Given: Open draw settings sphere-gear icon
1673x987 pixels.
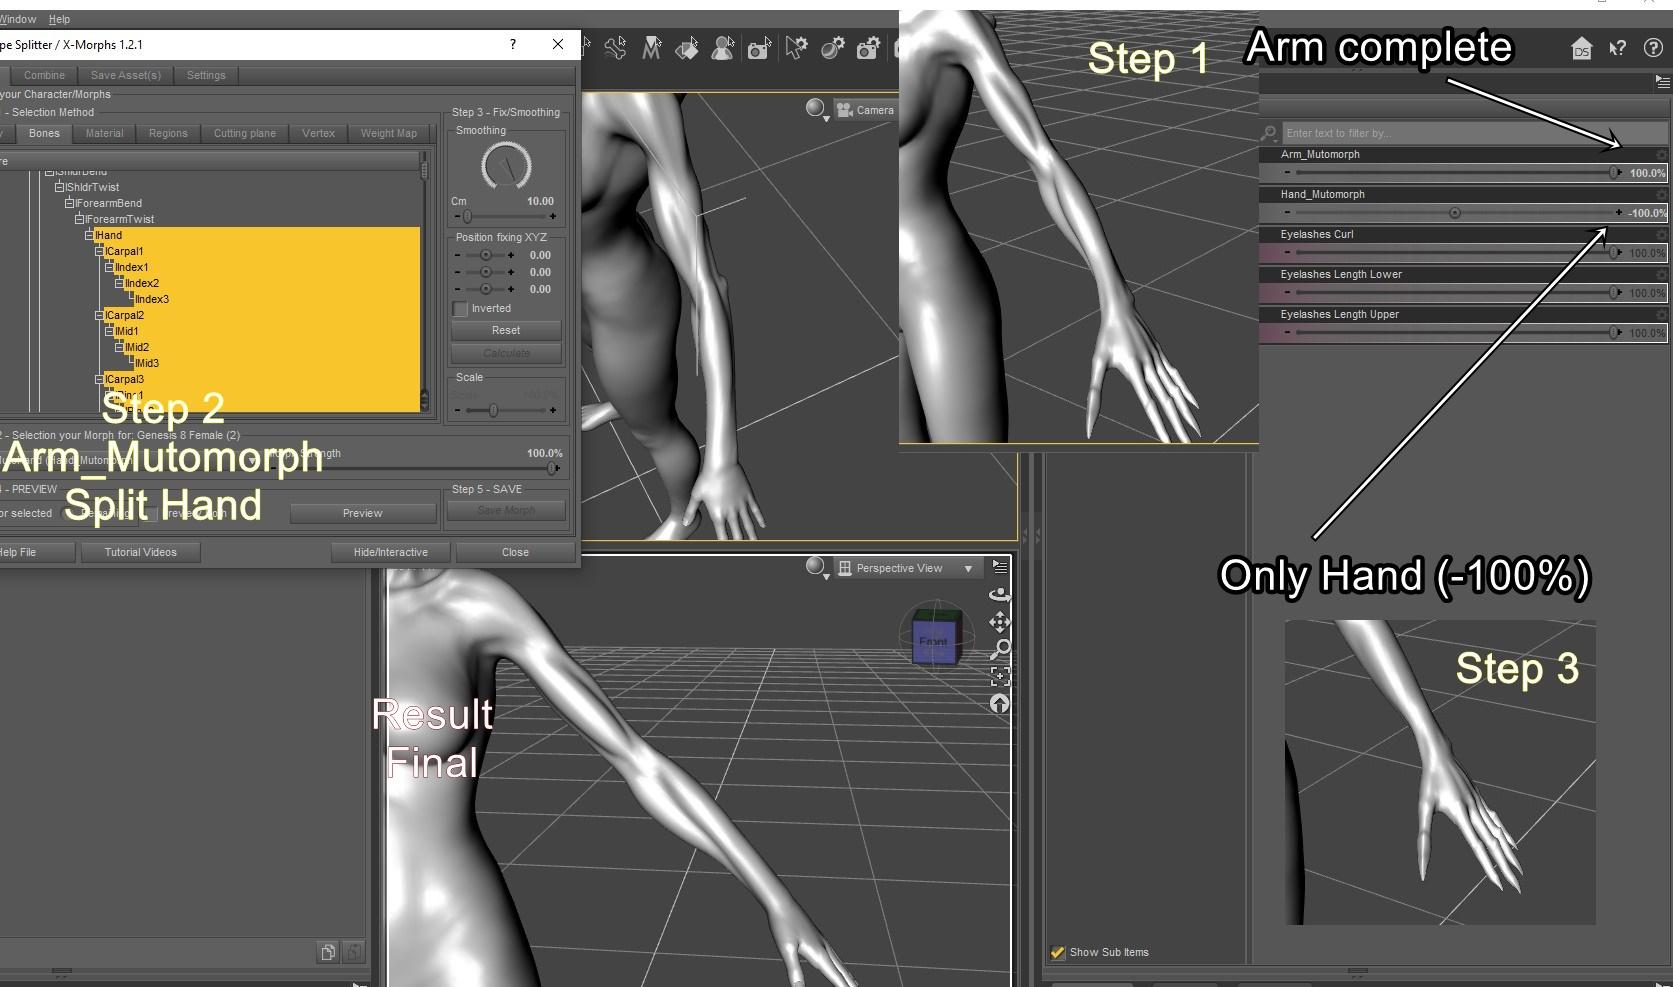Looking at the screenshot, I should 833,48.
